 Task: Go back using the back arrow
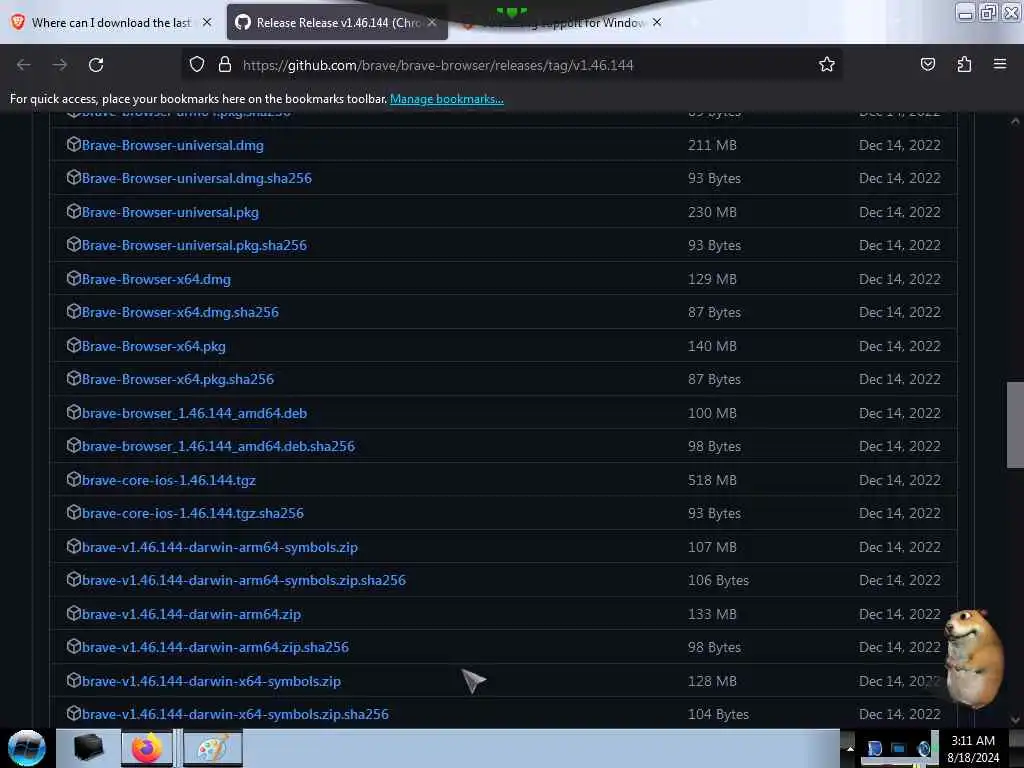[24, 65]
